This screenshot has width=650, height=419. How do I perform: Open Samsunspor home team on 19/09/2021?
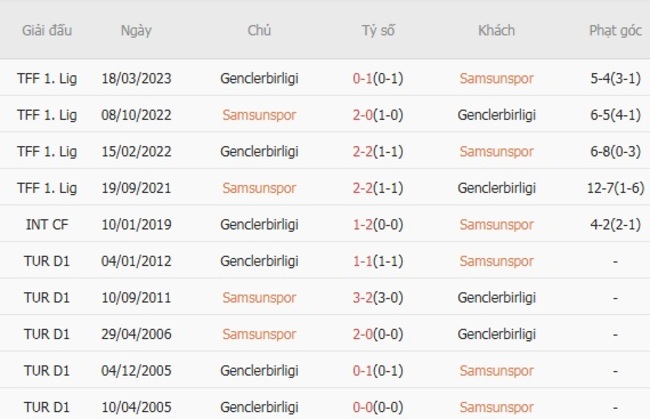click(x=259, y=188)
